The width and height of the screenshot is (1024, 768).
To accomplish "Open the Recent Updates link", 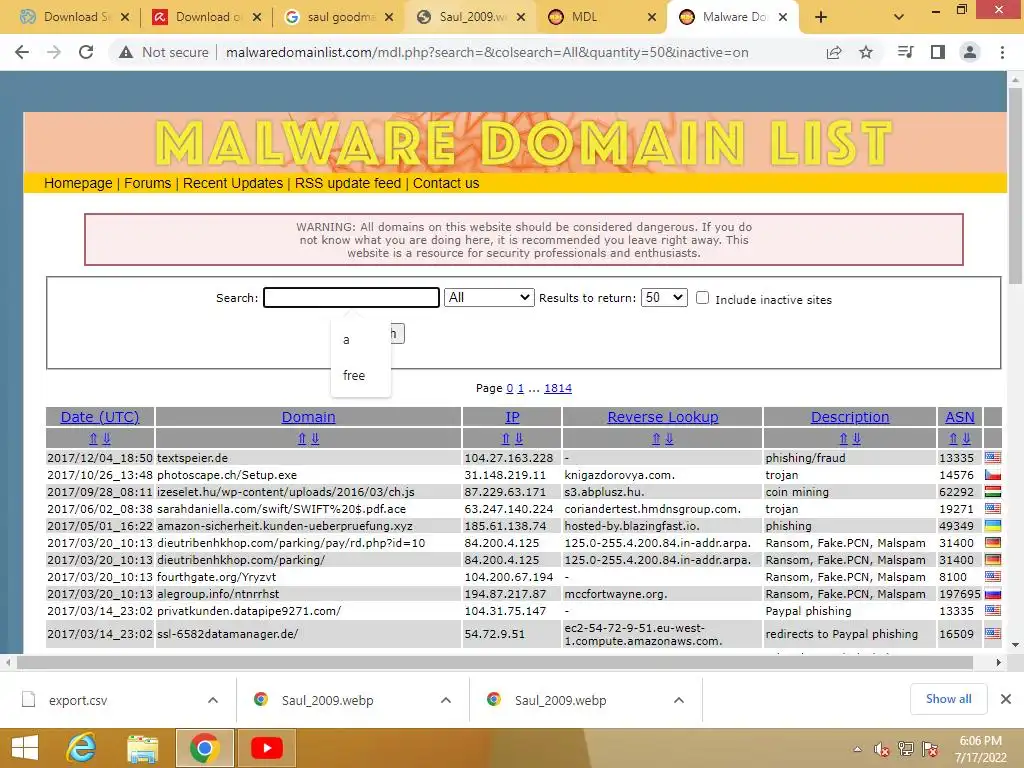I will click(x=233, y=184).
